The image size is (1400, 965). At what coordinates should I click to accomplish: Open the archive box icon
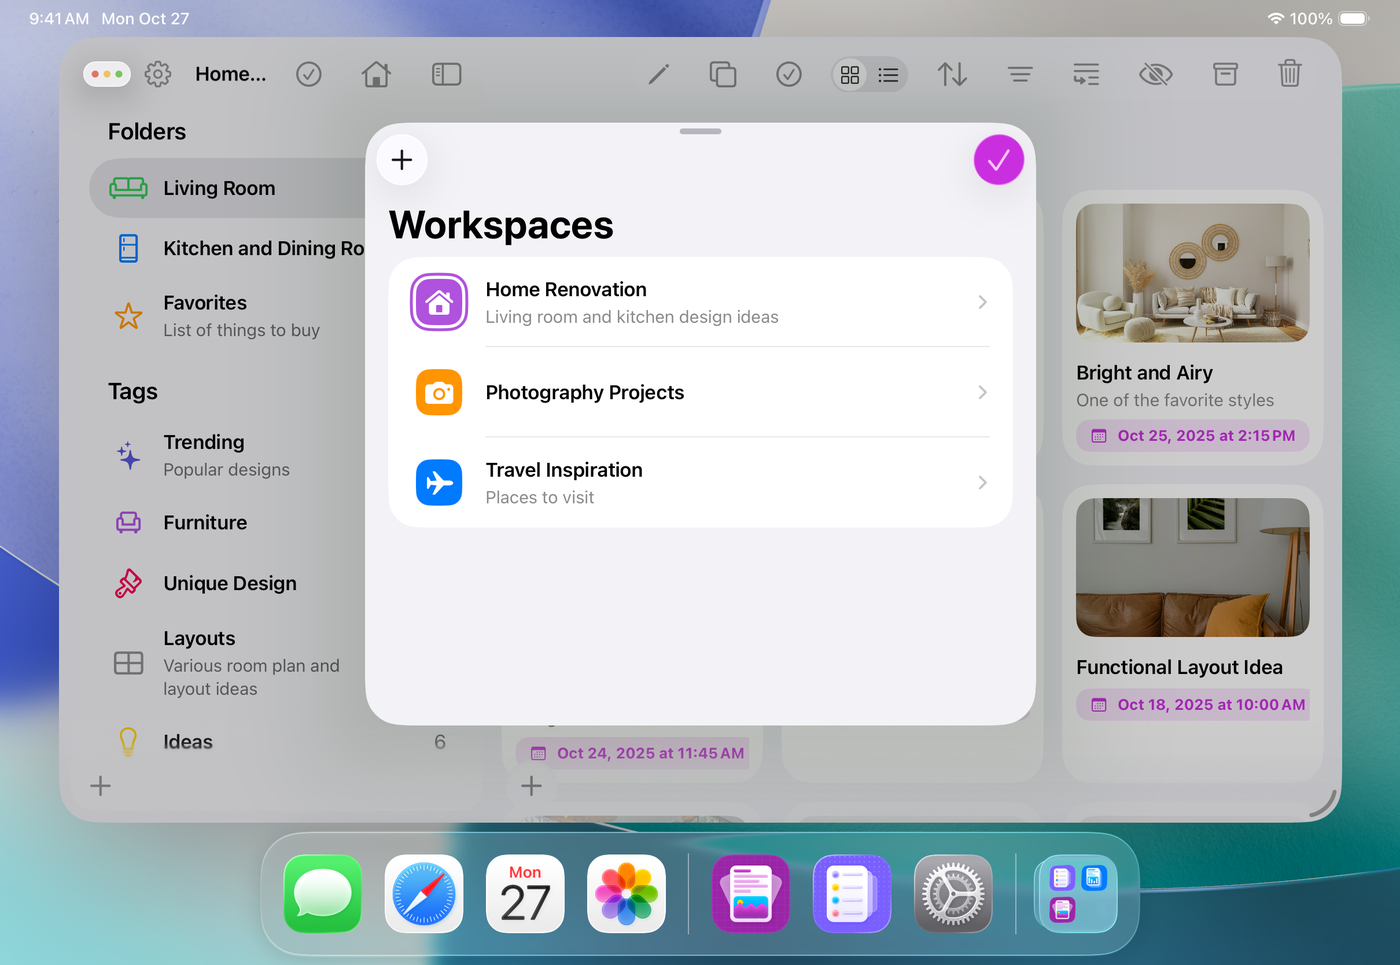pyautogui.click(x=1225, y=74)
